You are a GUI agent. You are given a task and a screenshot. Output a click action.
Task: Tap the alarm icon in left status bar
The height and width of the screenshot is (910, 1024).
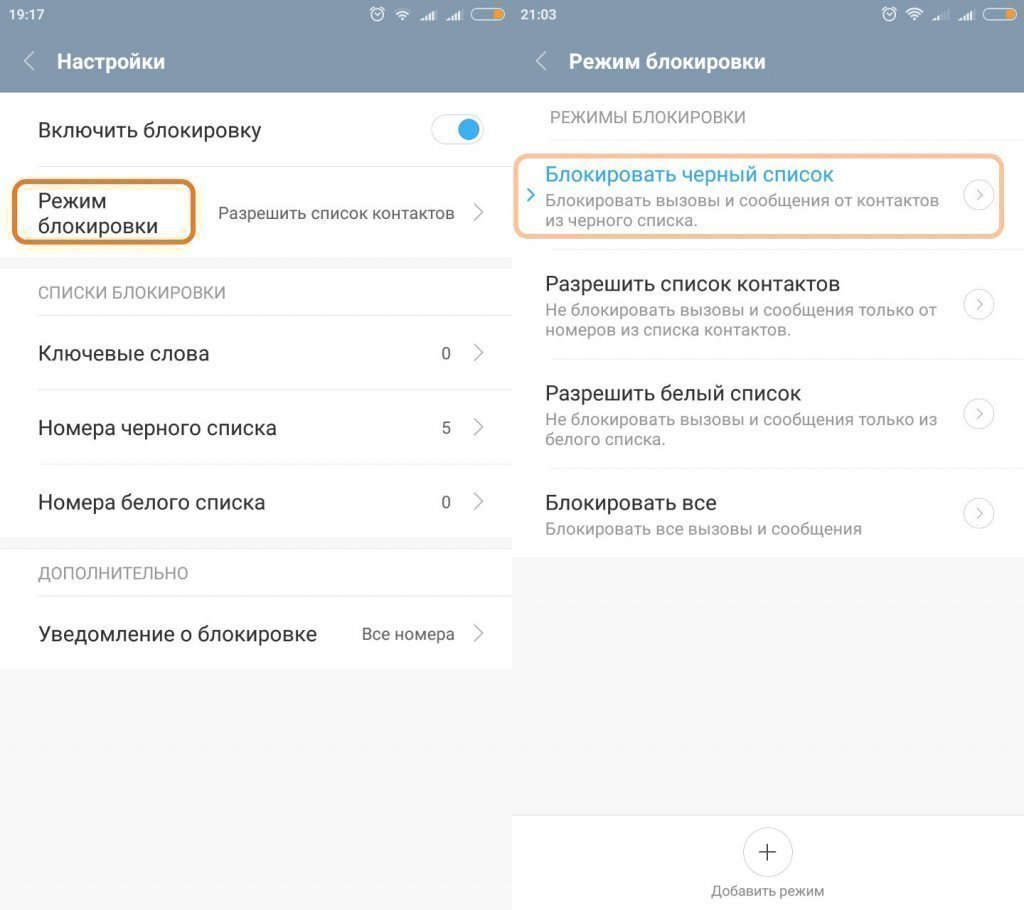377,14
